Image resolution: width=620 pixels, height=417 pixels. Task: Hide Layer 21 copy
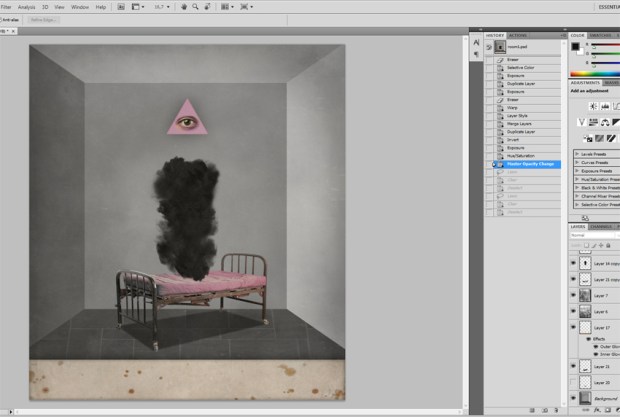point(573,279)
